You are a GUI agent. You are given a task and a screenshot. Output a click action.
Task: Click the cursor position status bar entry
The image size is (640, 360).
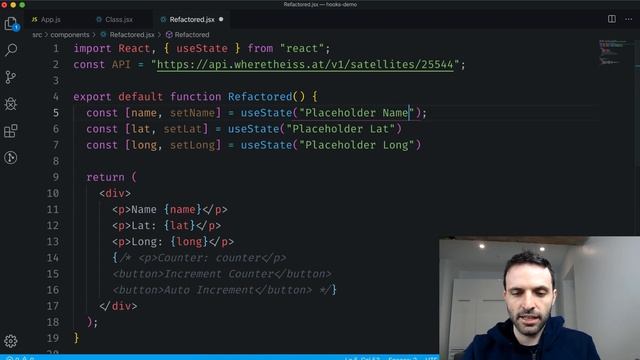coord(362,358)
